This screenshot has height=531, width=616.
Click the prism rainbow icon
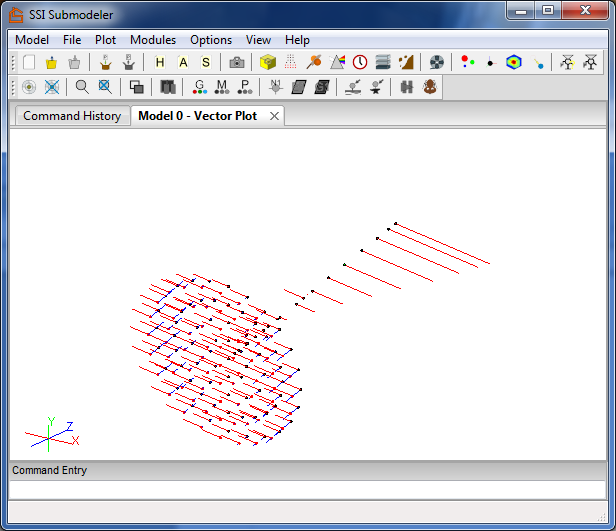337,62
